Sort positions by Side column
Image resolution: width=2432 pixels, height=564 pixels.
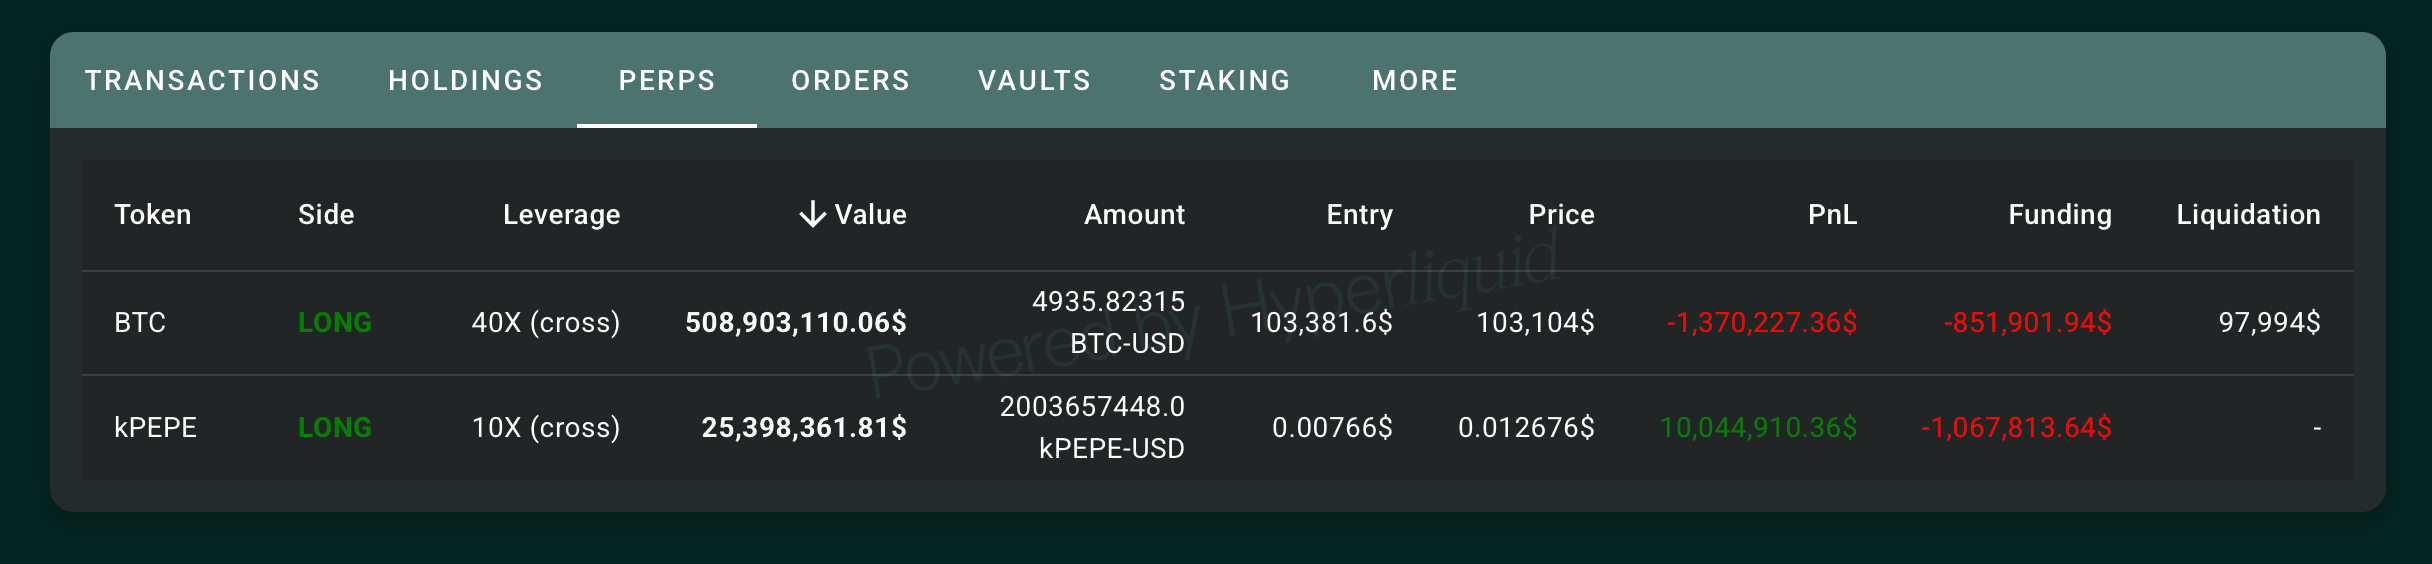(326, 215)
